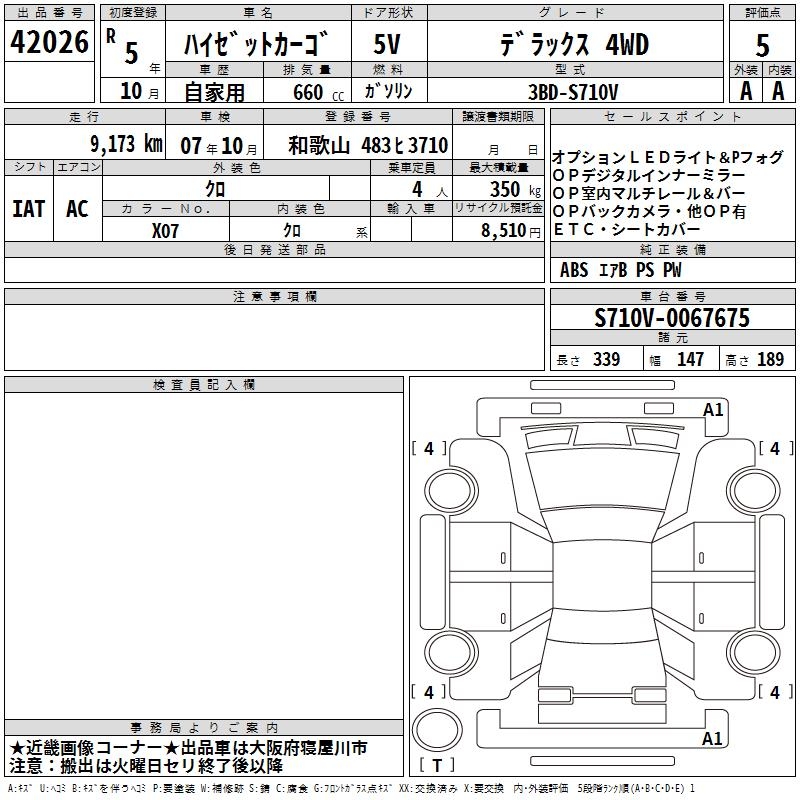Select the 検査員記入欄 header

[204, 385]
